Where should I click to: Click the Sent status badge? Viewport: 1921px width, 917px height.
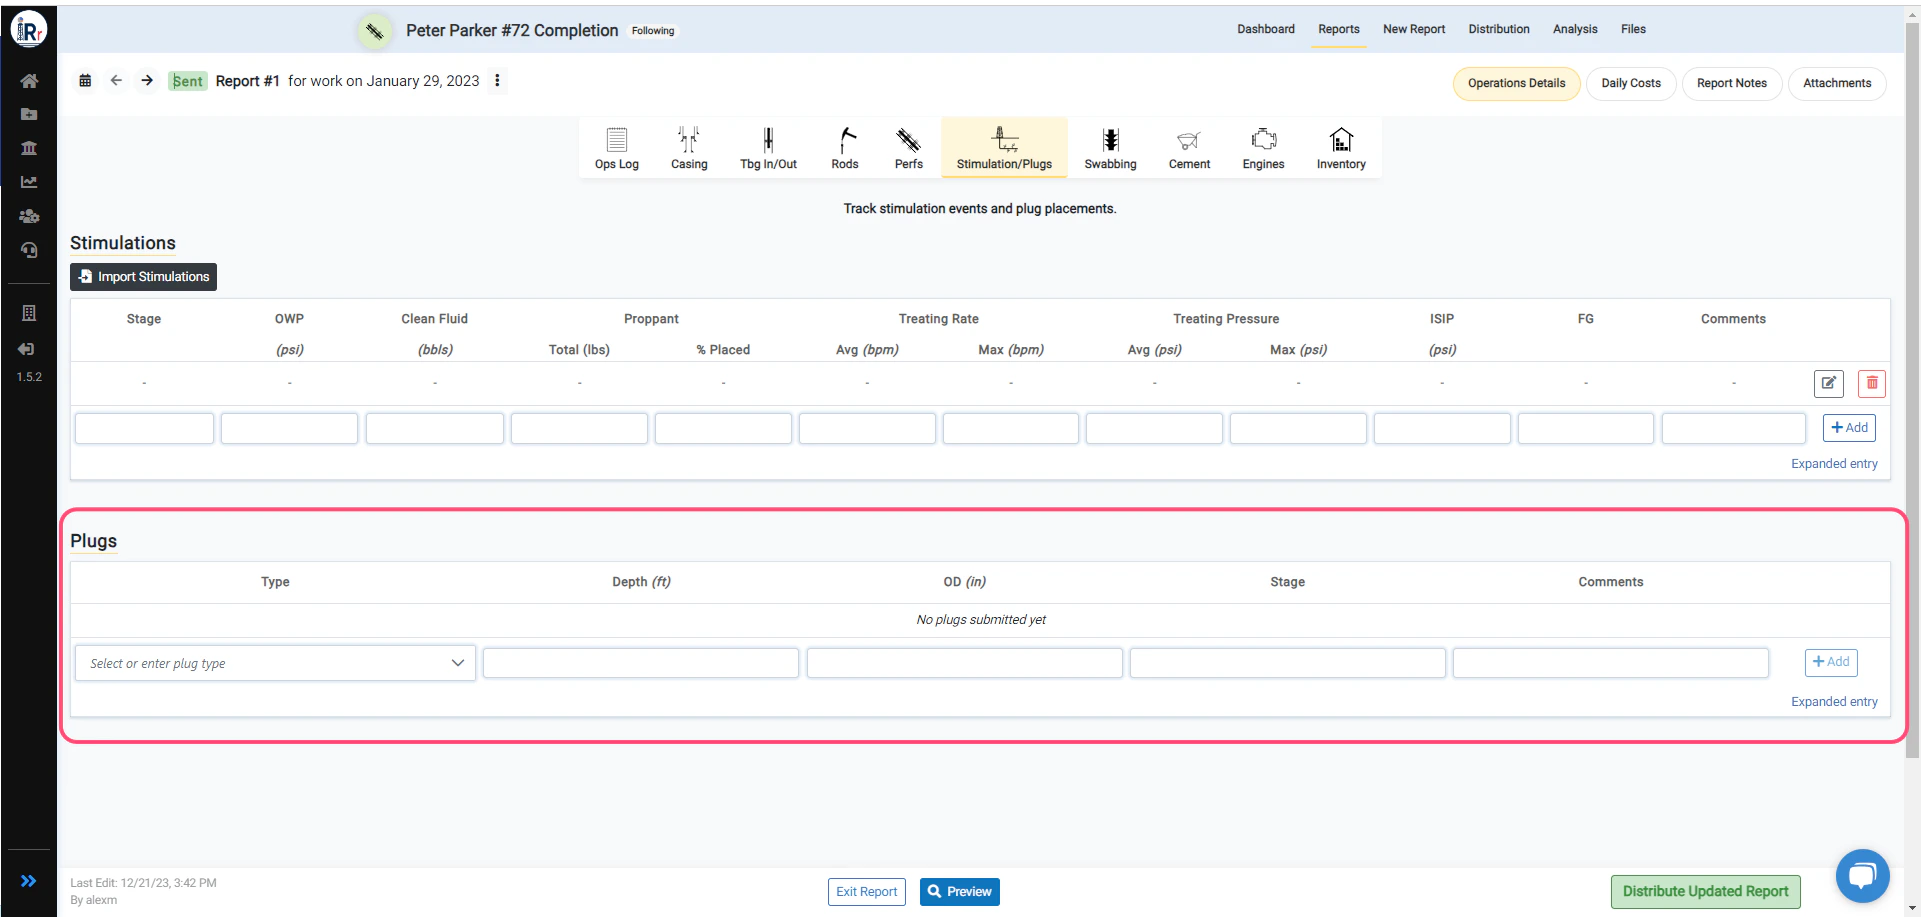point(188,81)
